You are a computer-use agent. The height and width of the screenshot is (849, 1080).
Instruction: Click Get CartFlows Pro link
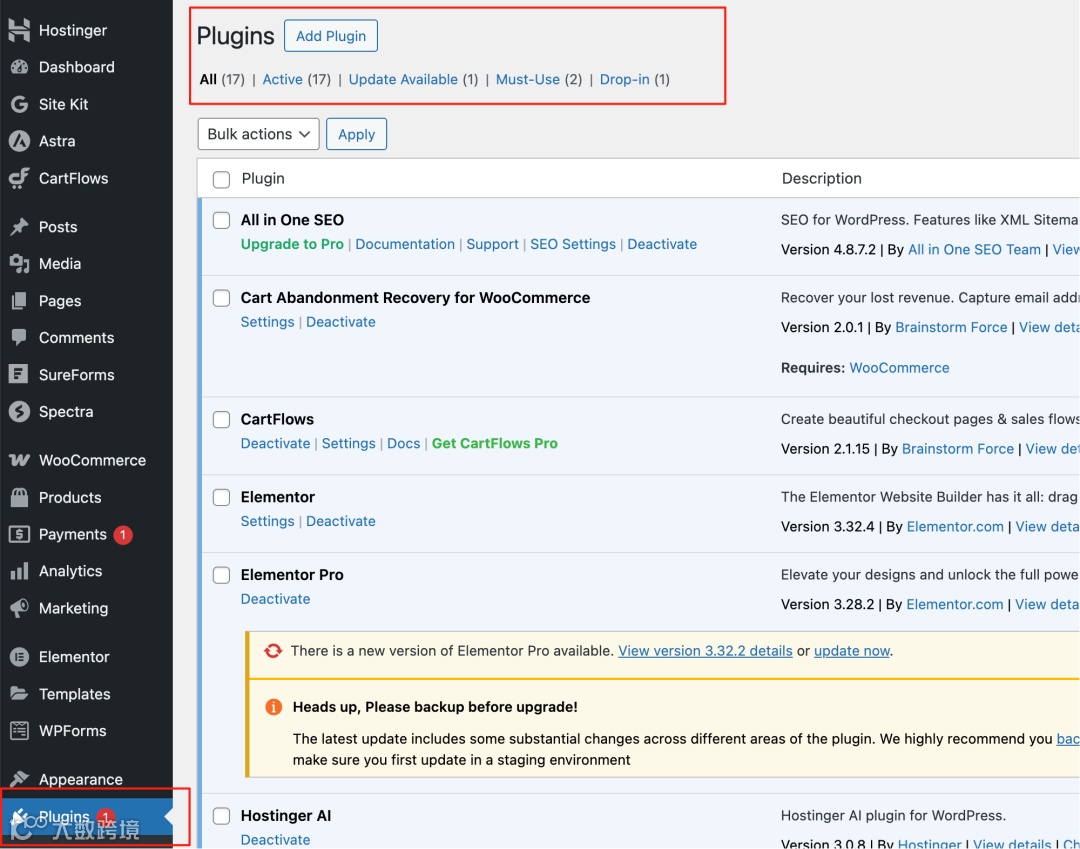click(x=495, y=443)
